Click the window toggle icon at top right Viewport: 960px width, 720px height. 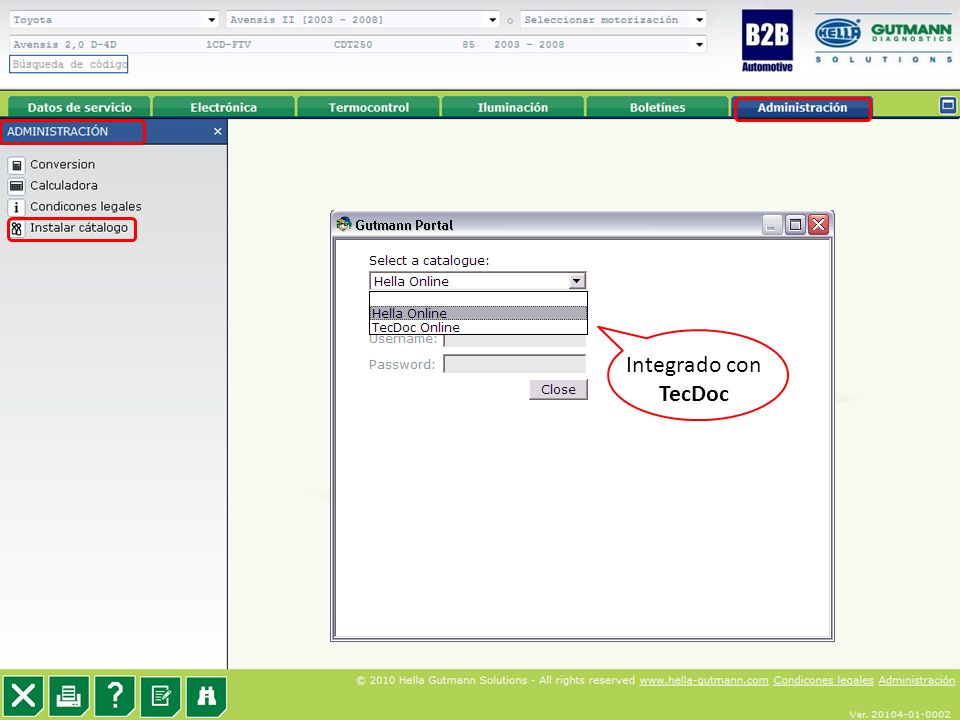click(947, 105)
